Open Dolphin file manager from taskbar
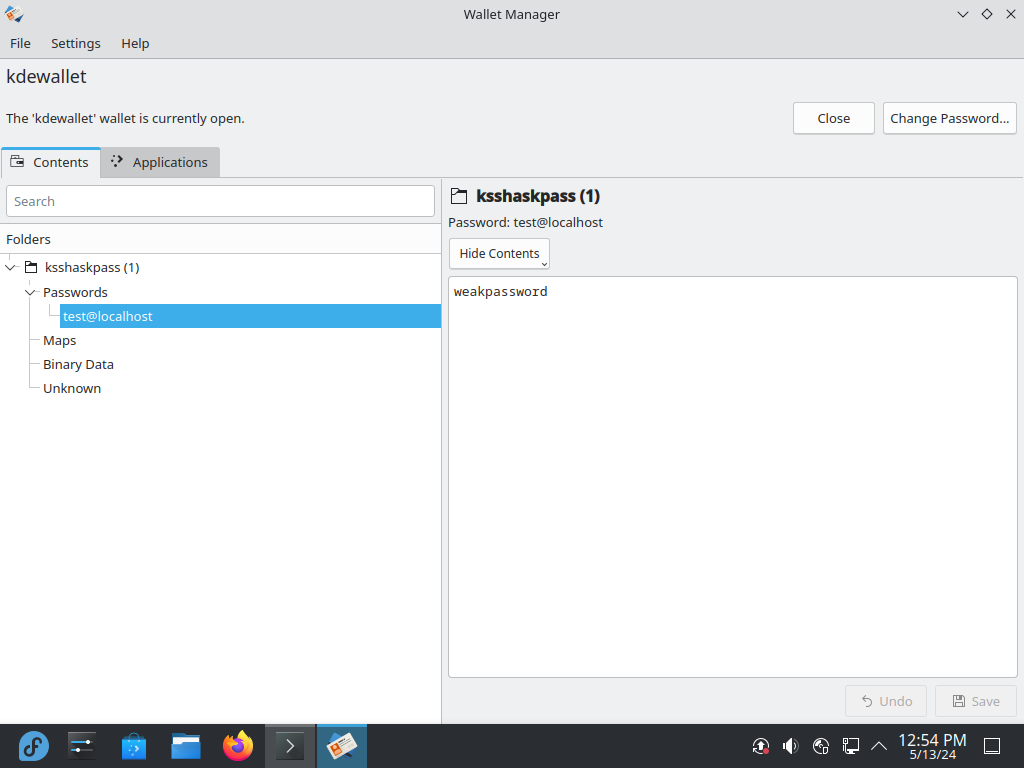Viewport: 1024px width, 768px height. point(185,746)
